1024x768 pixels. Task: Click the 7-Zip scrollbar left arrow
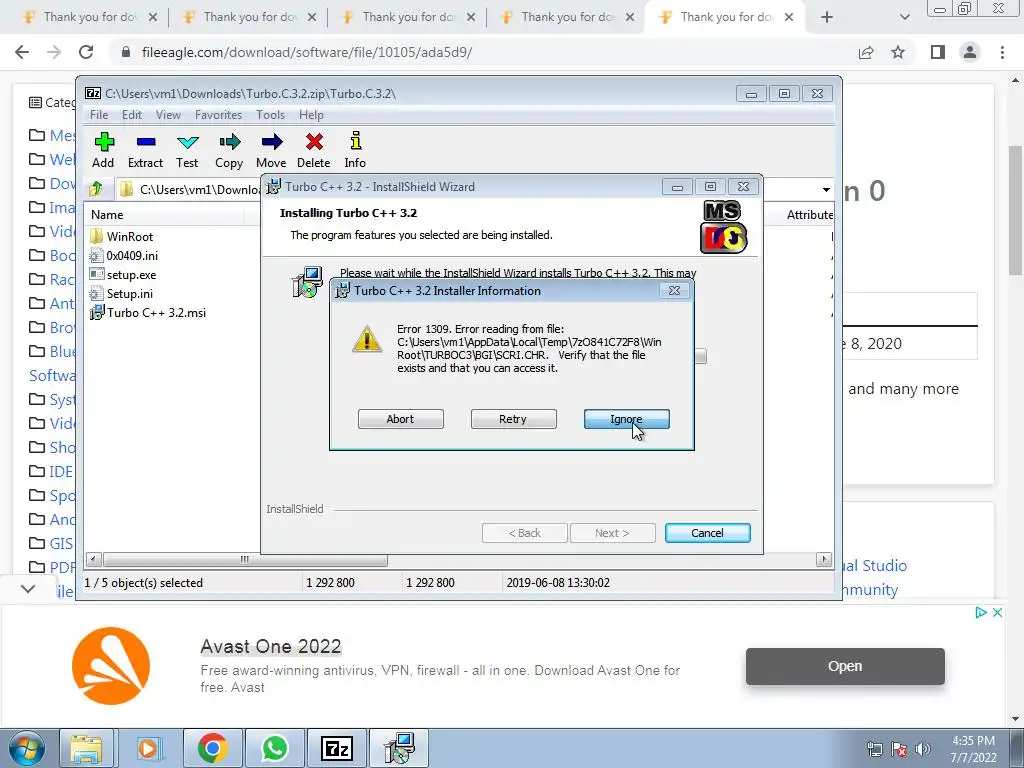point(93,560)
